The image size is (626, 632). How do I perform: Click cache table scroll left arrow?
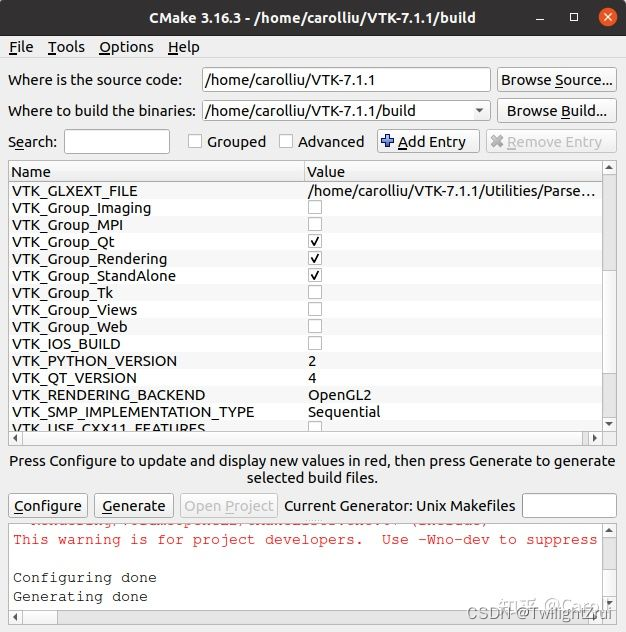coord(15,438)
